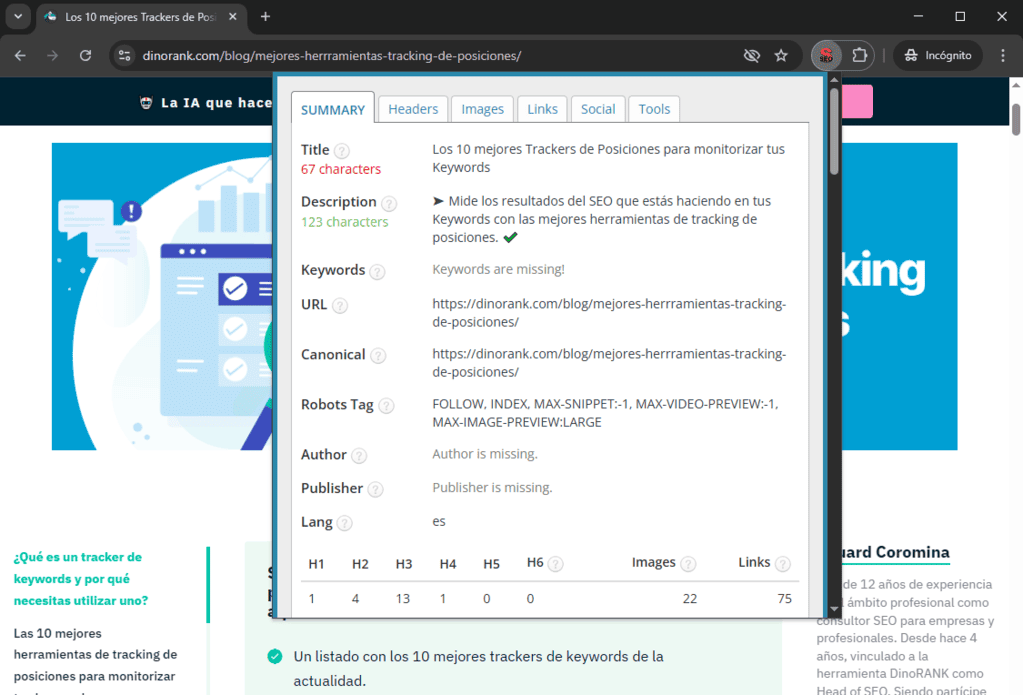The image size is (1023, 695).
Task: Switch to the Headers tab
Action: tap(412, 108)
